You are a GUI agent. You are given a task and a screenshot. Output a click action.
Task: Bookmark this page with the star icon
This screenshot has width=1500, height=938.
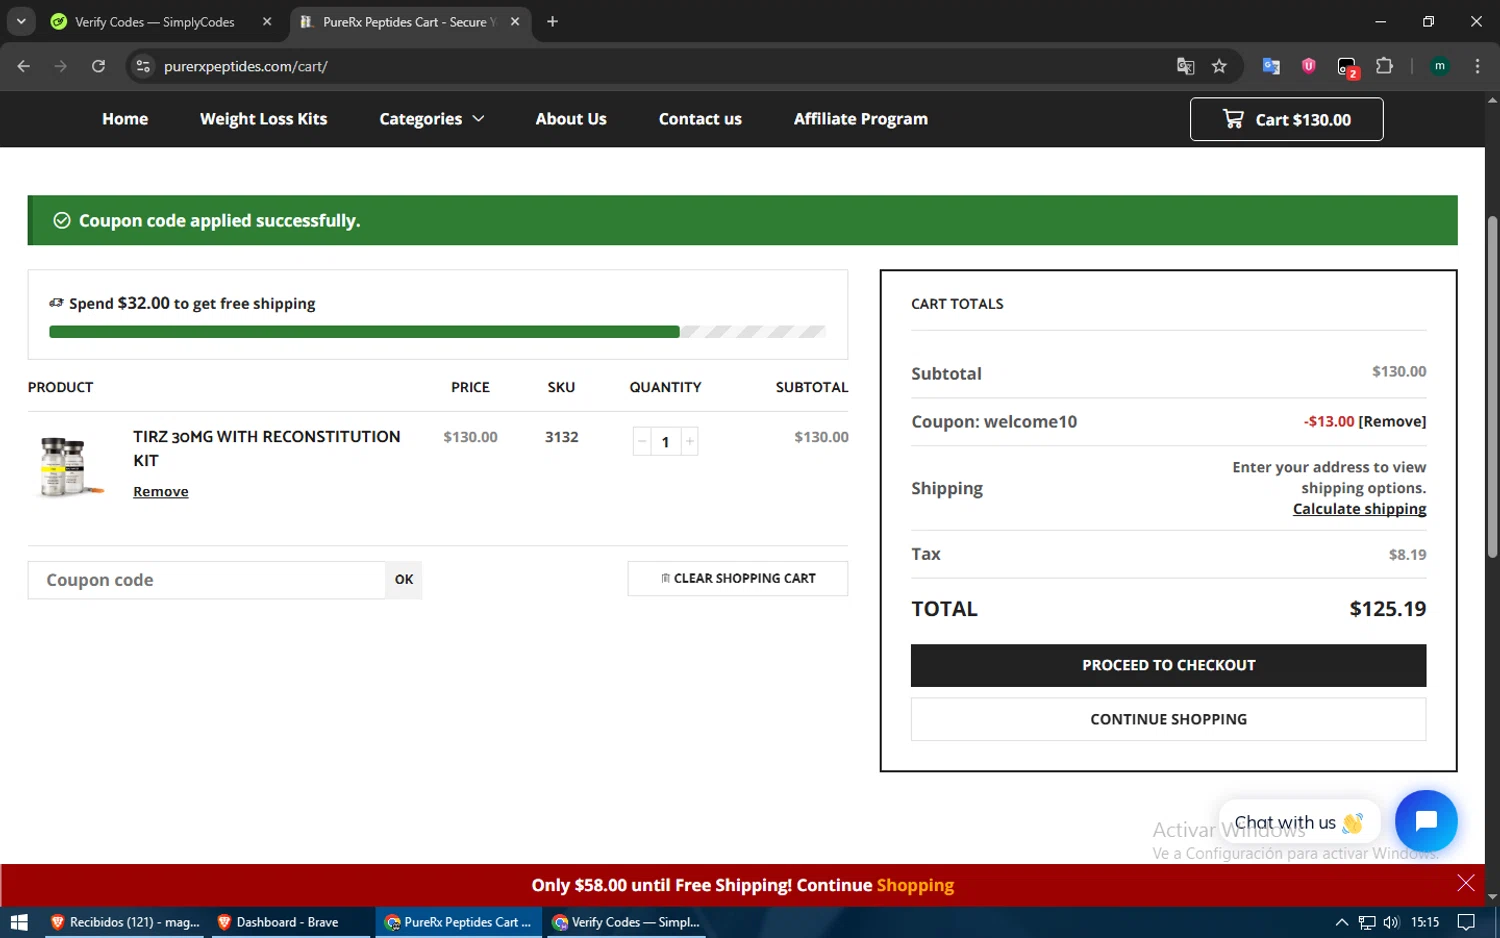tap(1219, 66)
